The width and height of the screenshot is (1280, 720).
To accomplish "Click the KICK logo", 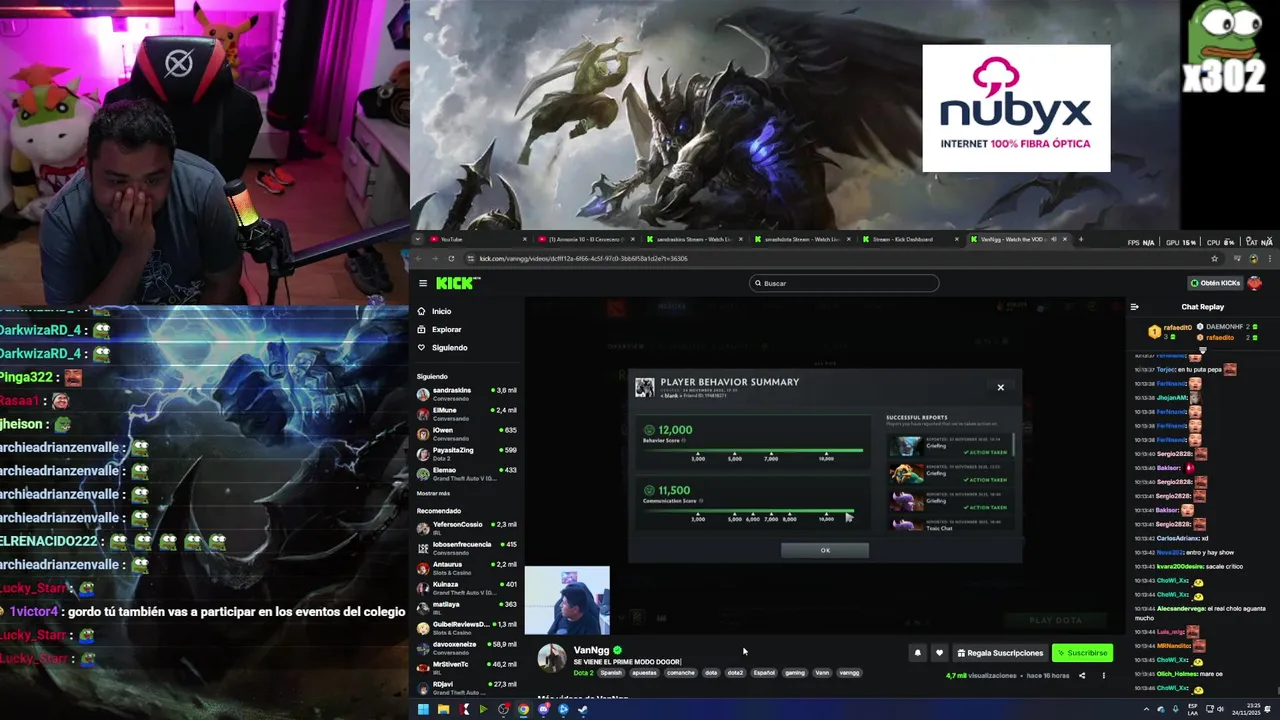I will (x=458, y=284).
